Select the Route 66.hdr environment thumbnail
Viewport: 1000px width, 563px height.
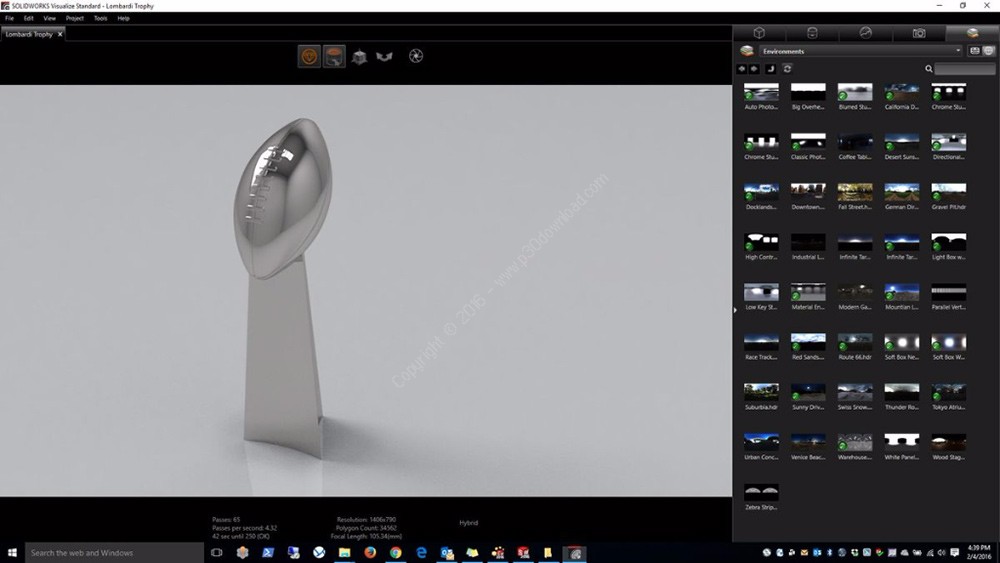[855, 342]
